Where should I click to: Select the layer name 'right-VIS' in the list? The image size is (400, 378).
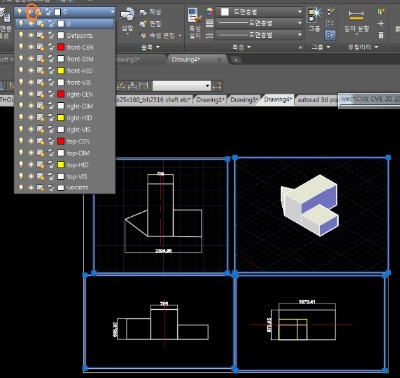[x=78, y=130]
